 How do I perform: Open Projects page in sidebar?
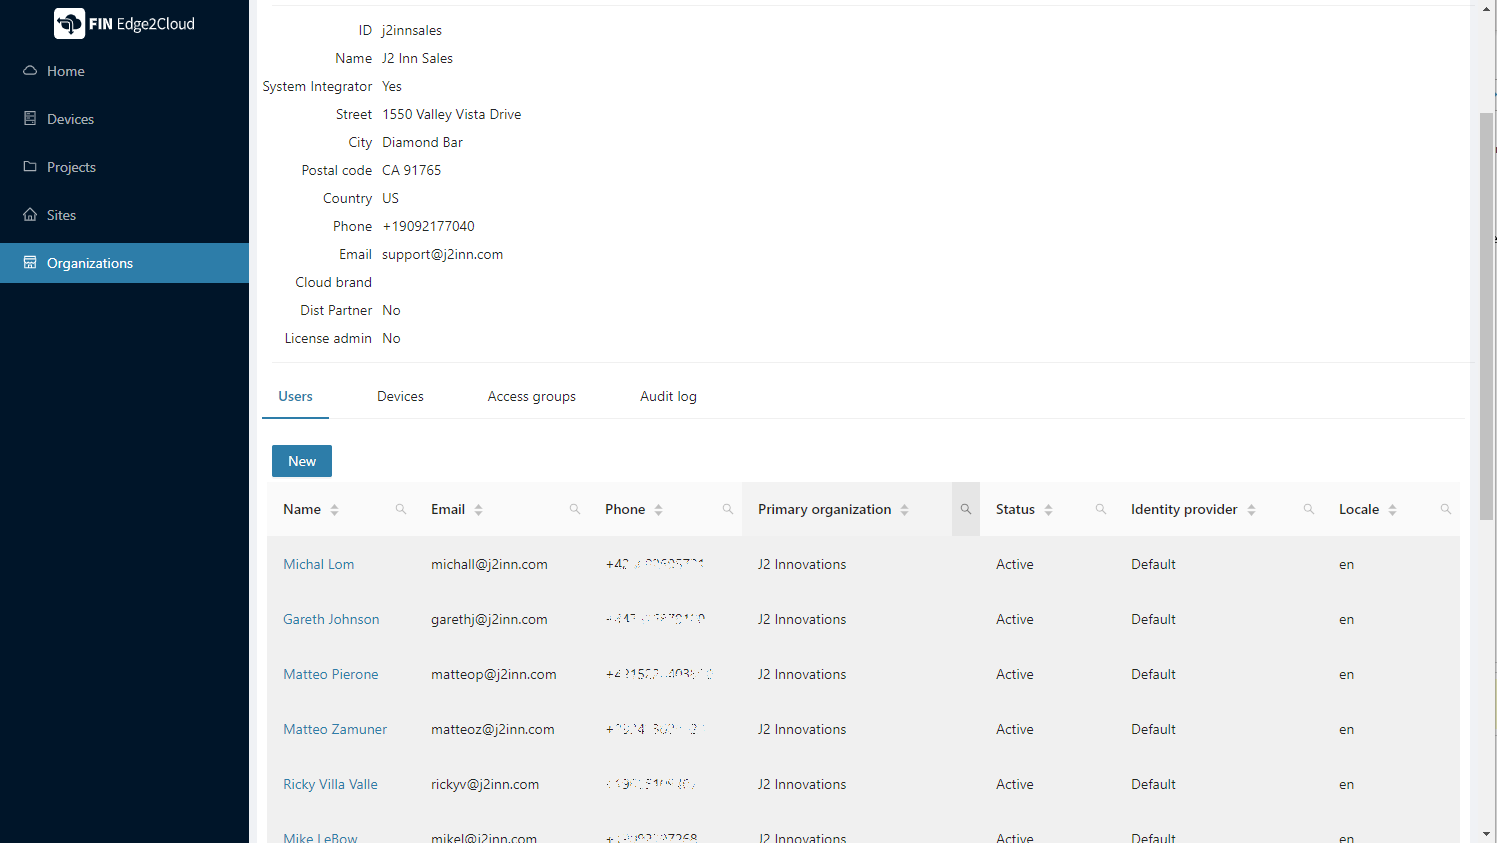click(x=124, y=167)
